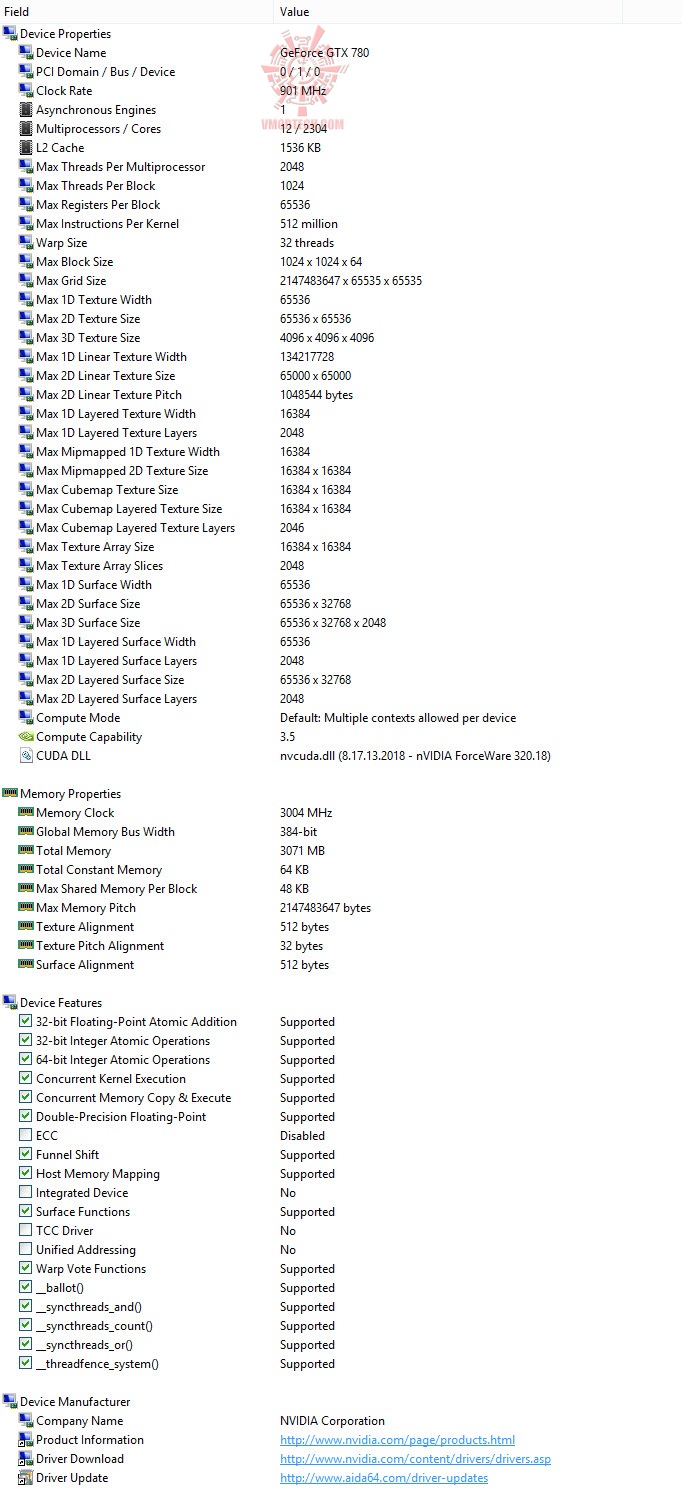
Task: Select the 'Warp Vote Functions' row label
Action: click(91, 1269)
